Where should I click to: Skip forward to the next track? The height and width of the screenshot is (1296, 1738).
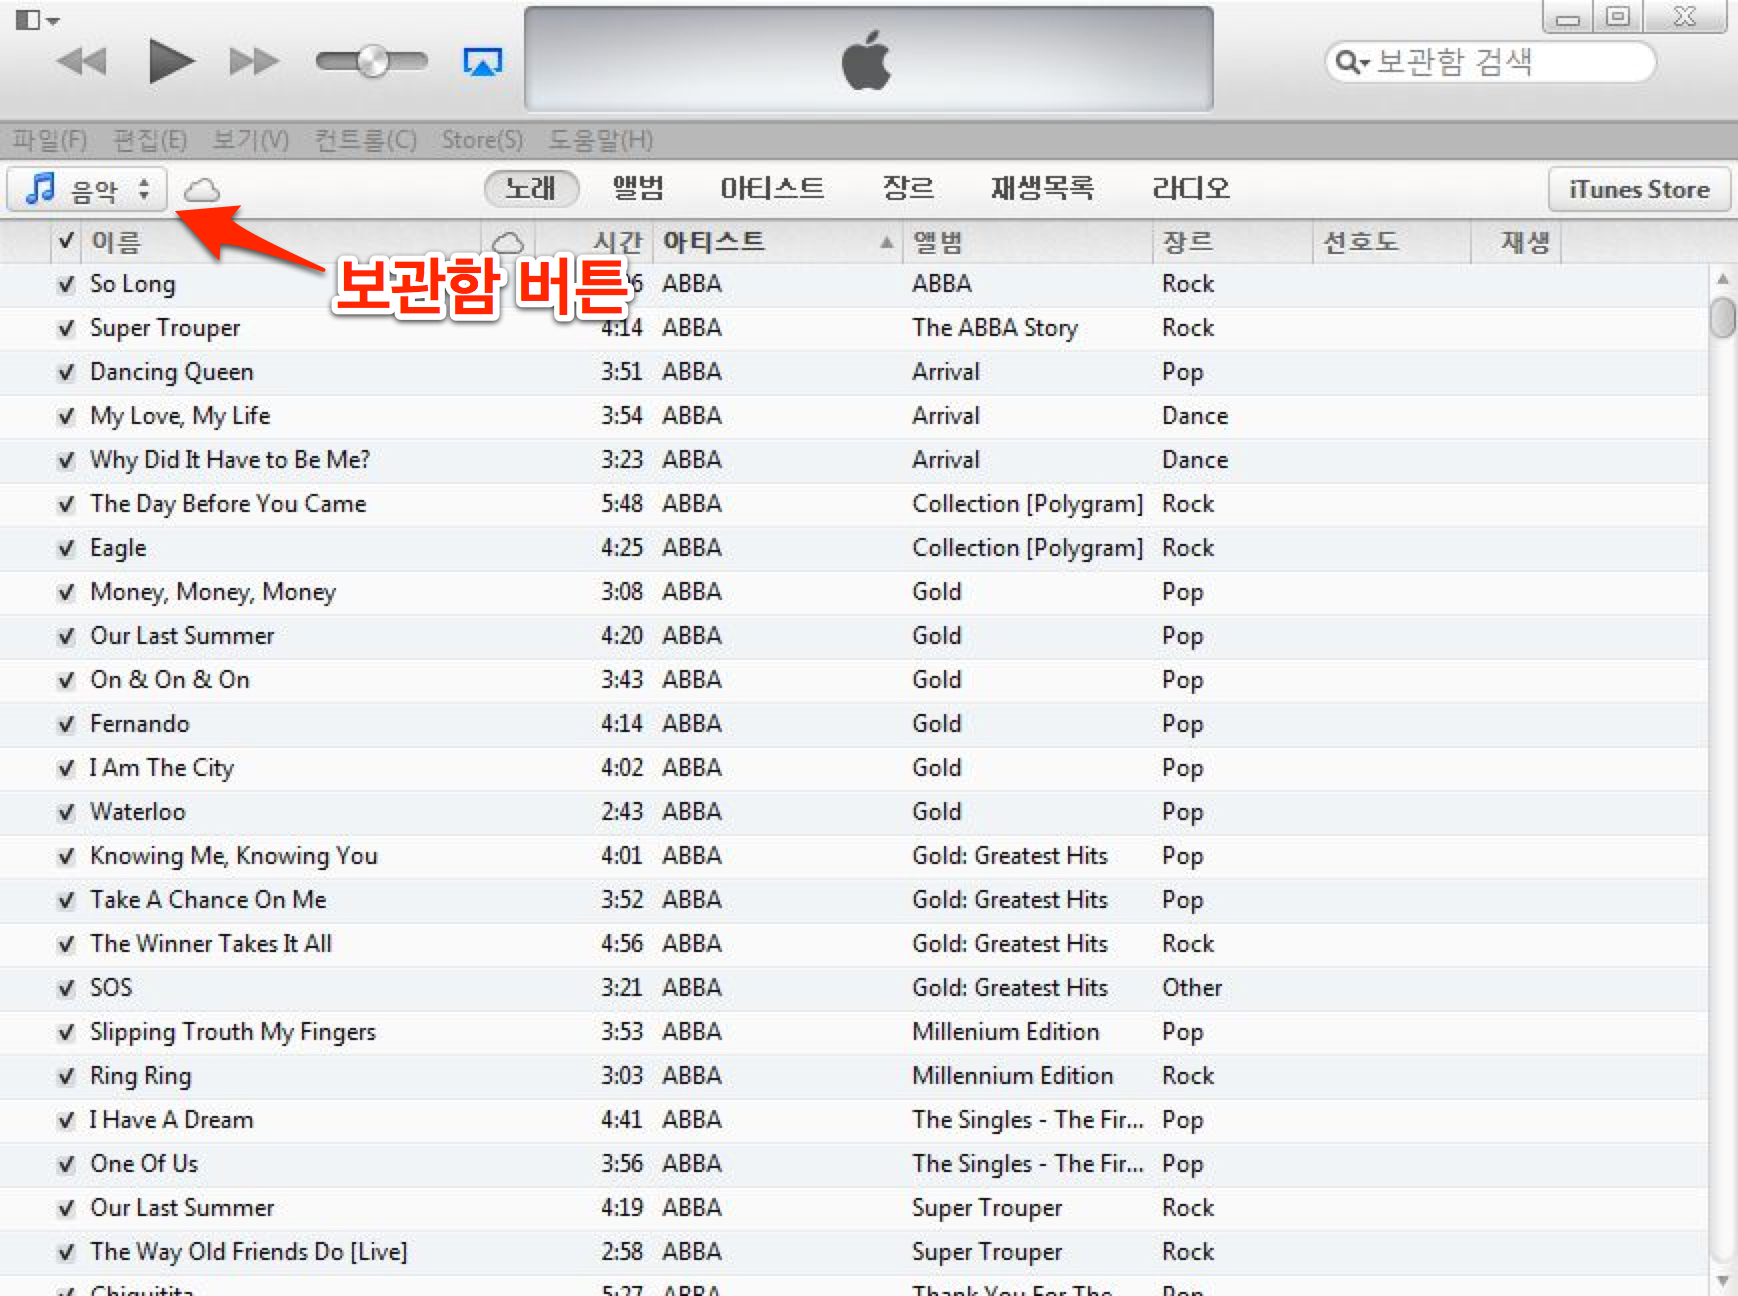point(253,62)
